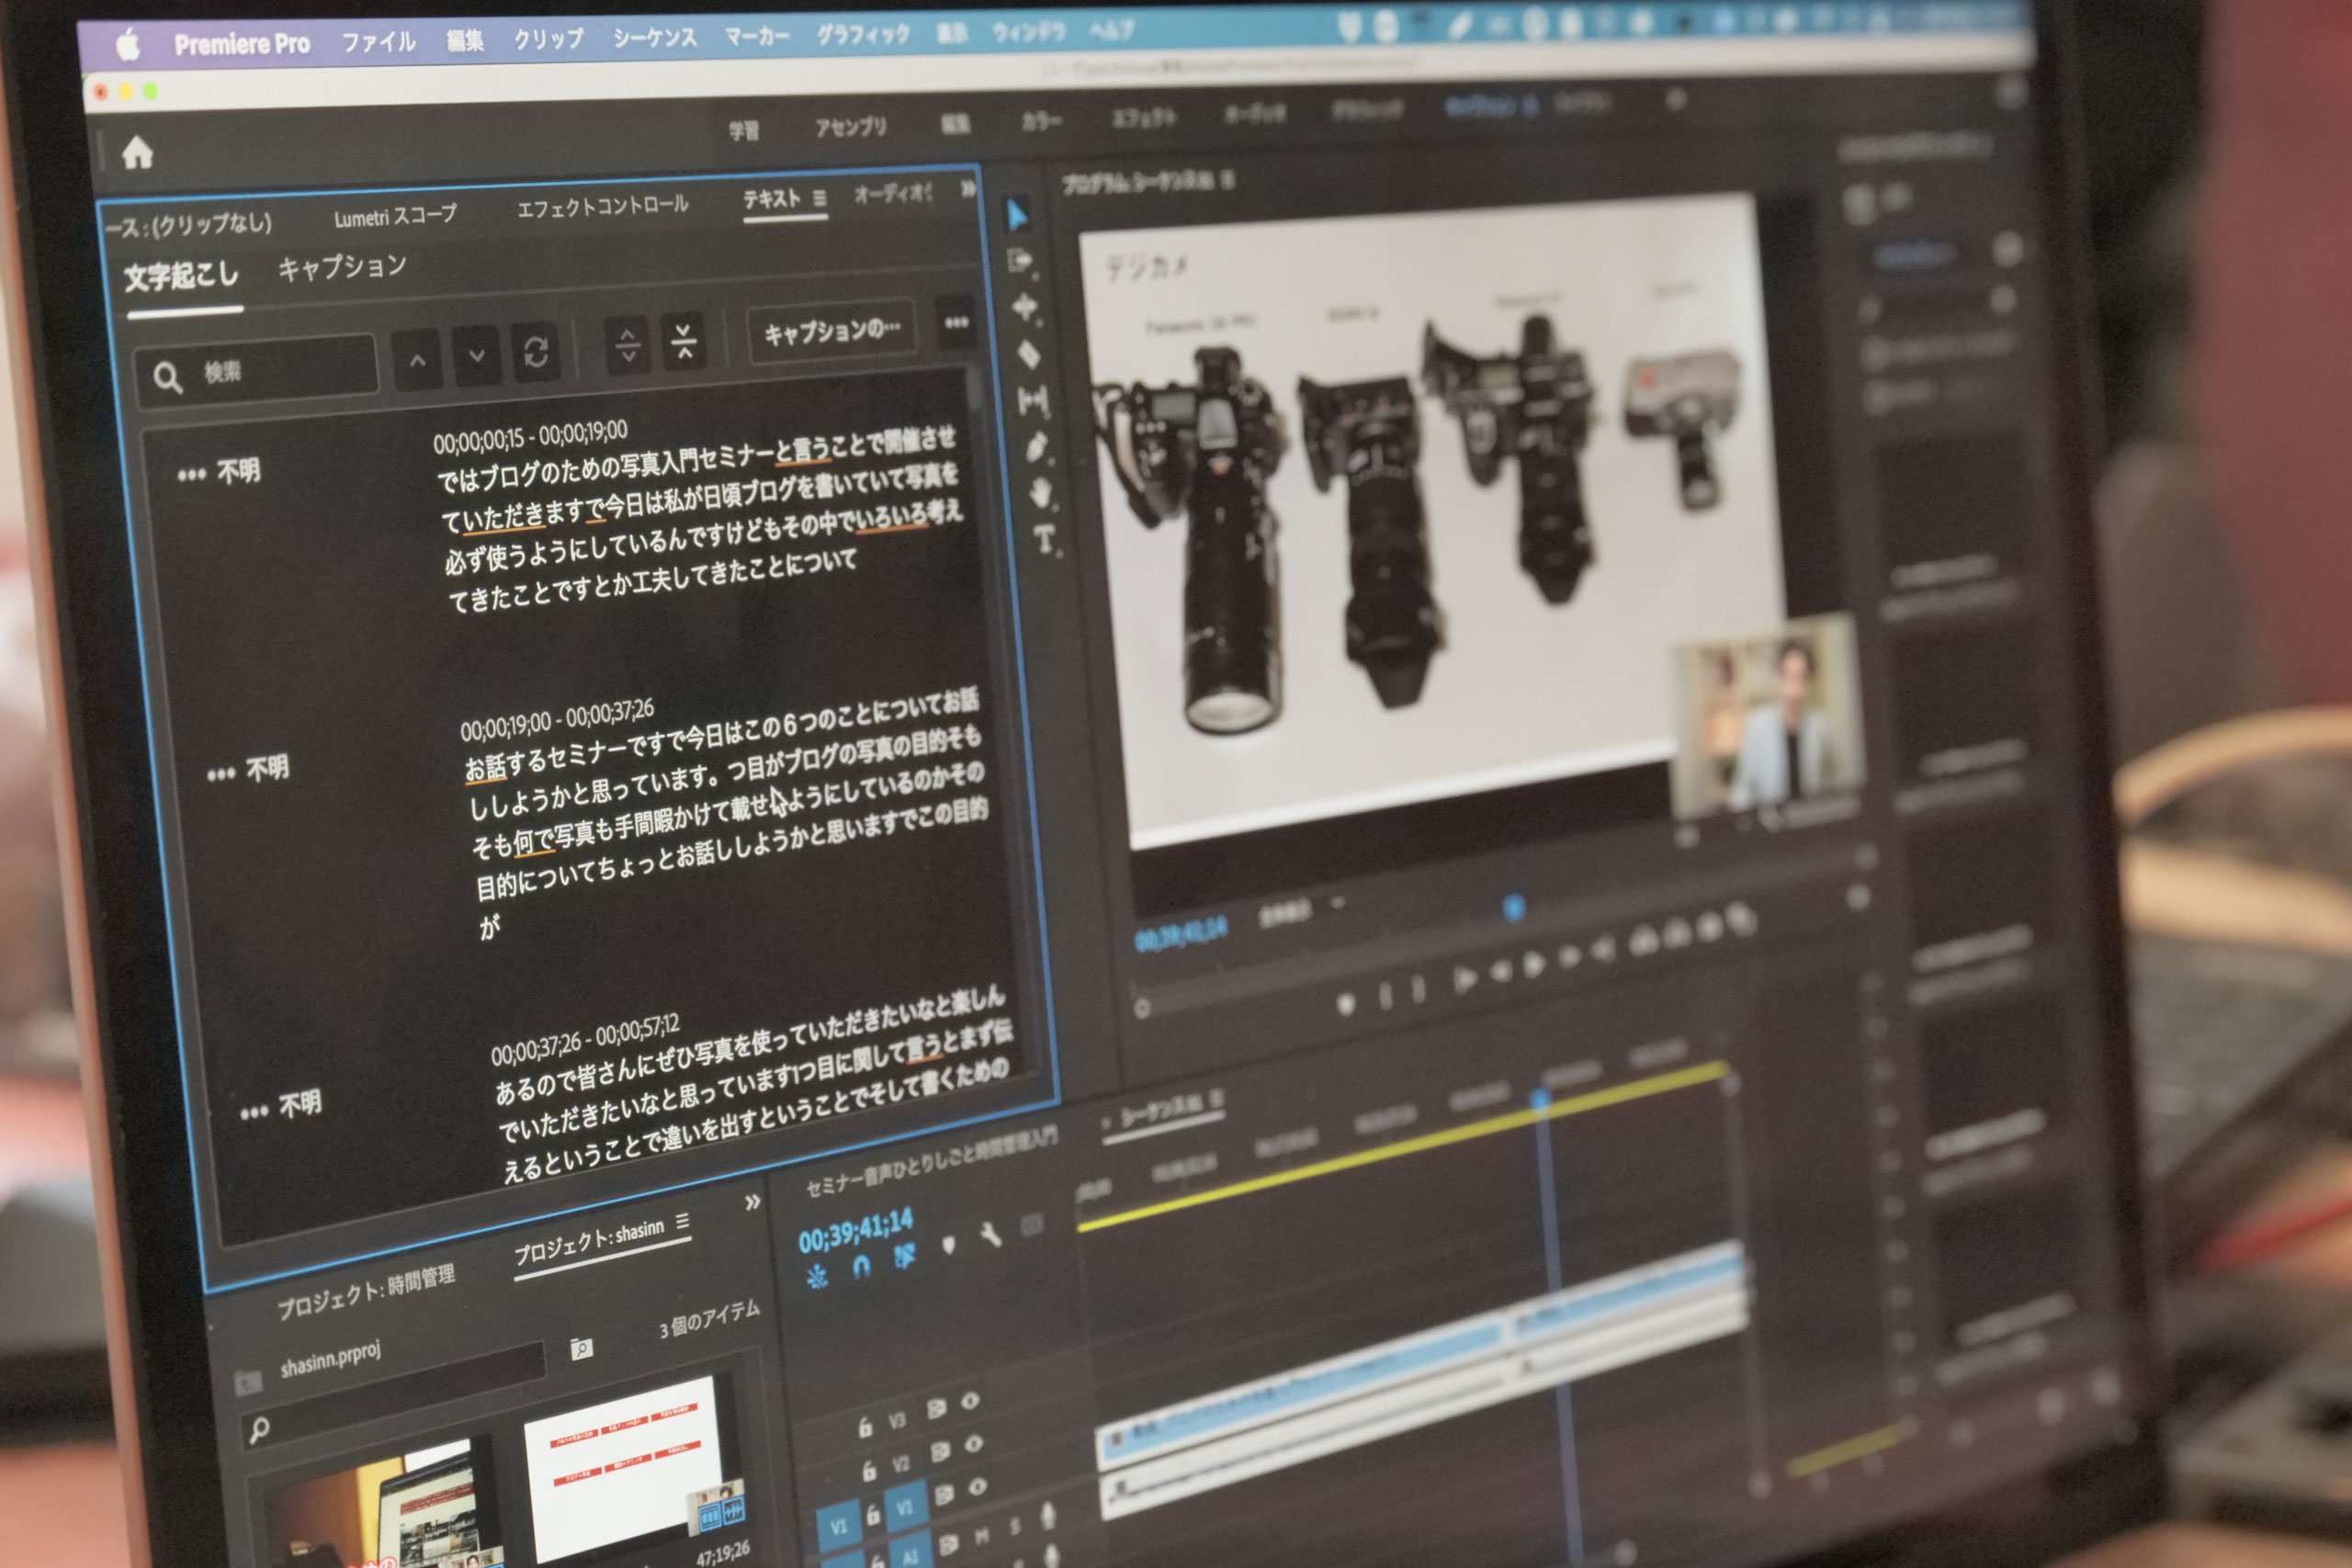Image resolution: width=2352 pixels, height=1568 pixels.
Task: Toggle snap magnet in timeline
Action: [x=861, y=1266]
